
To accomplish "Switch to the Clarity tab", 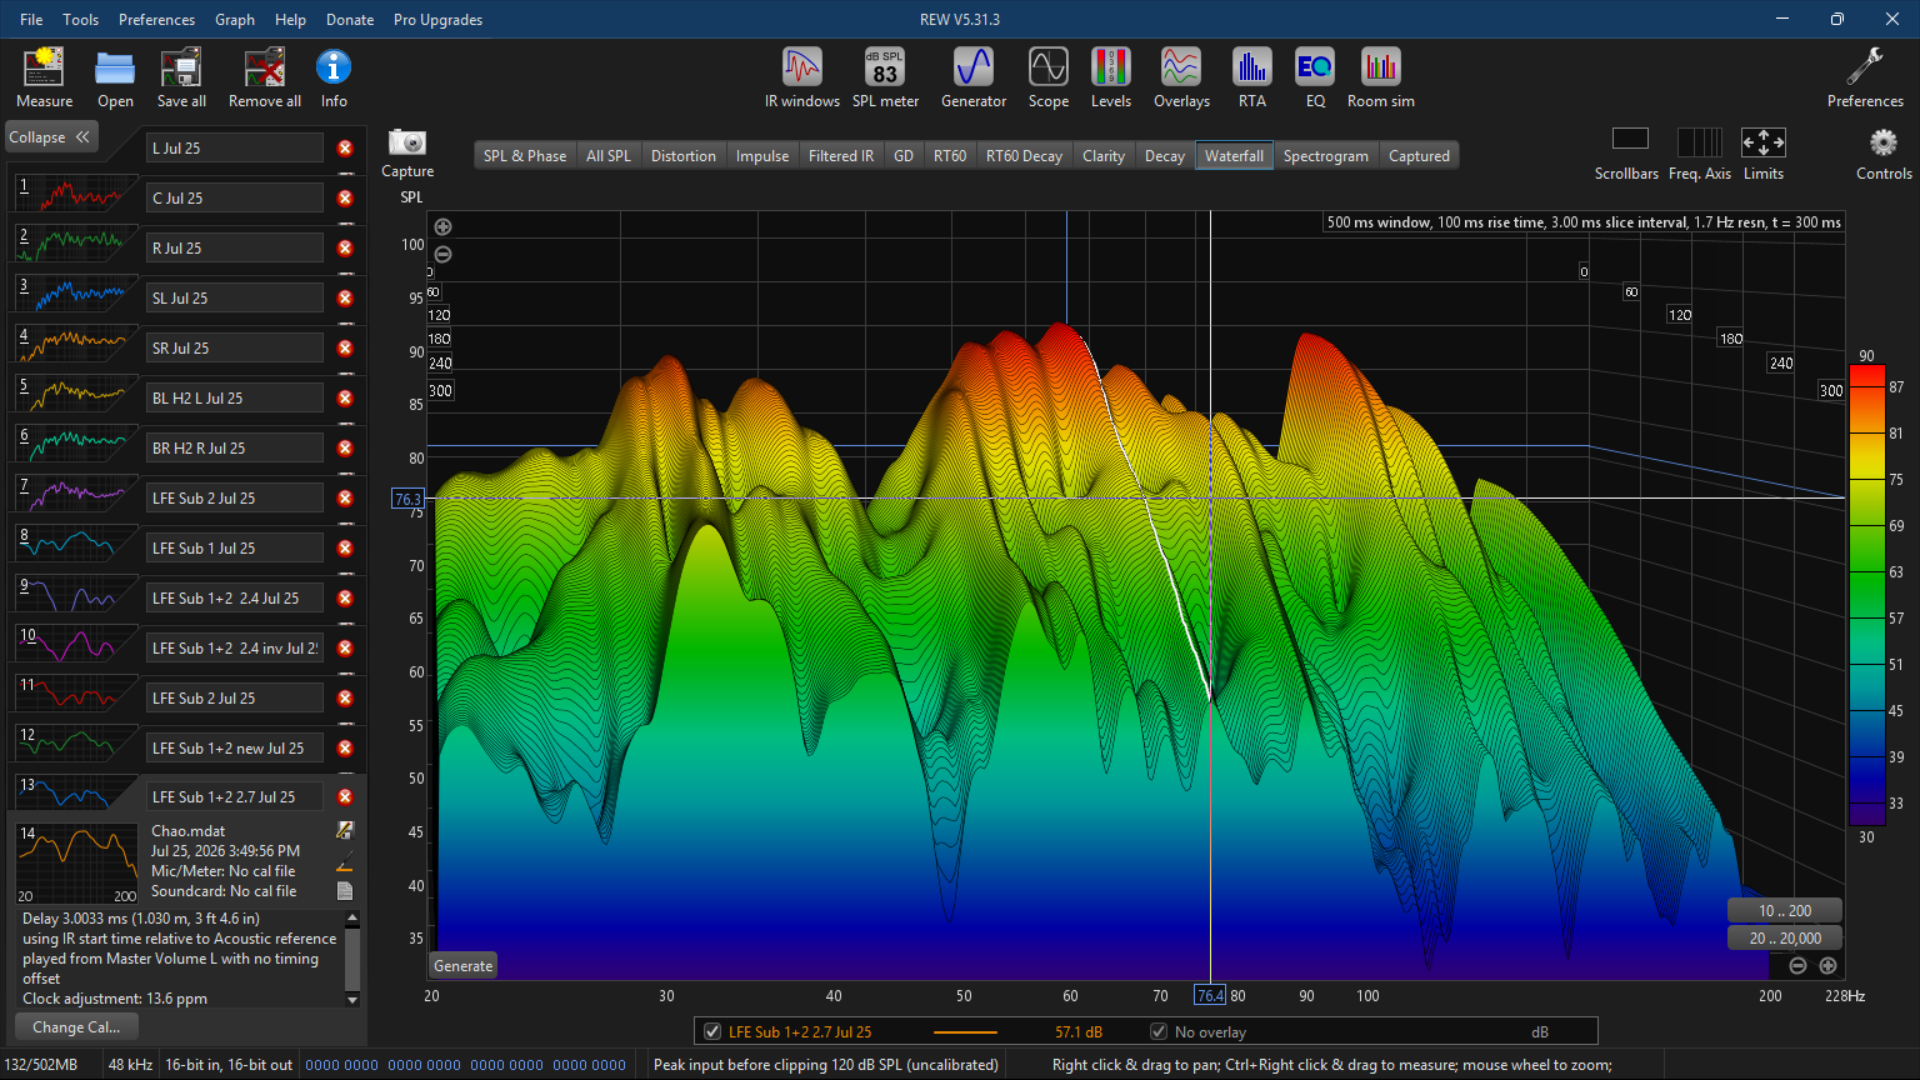I will point(1103,156).
